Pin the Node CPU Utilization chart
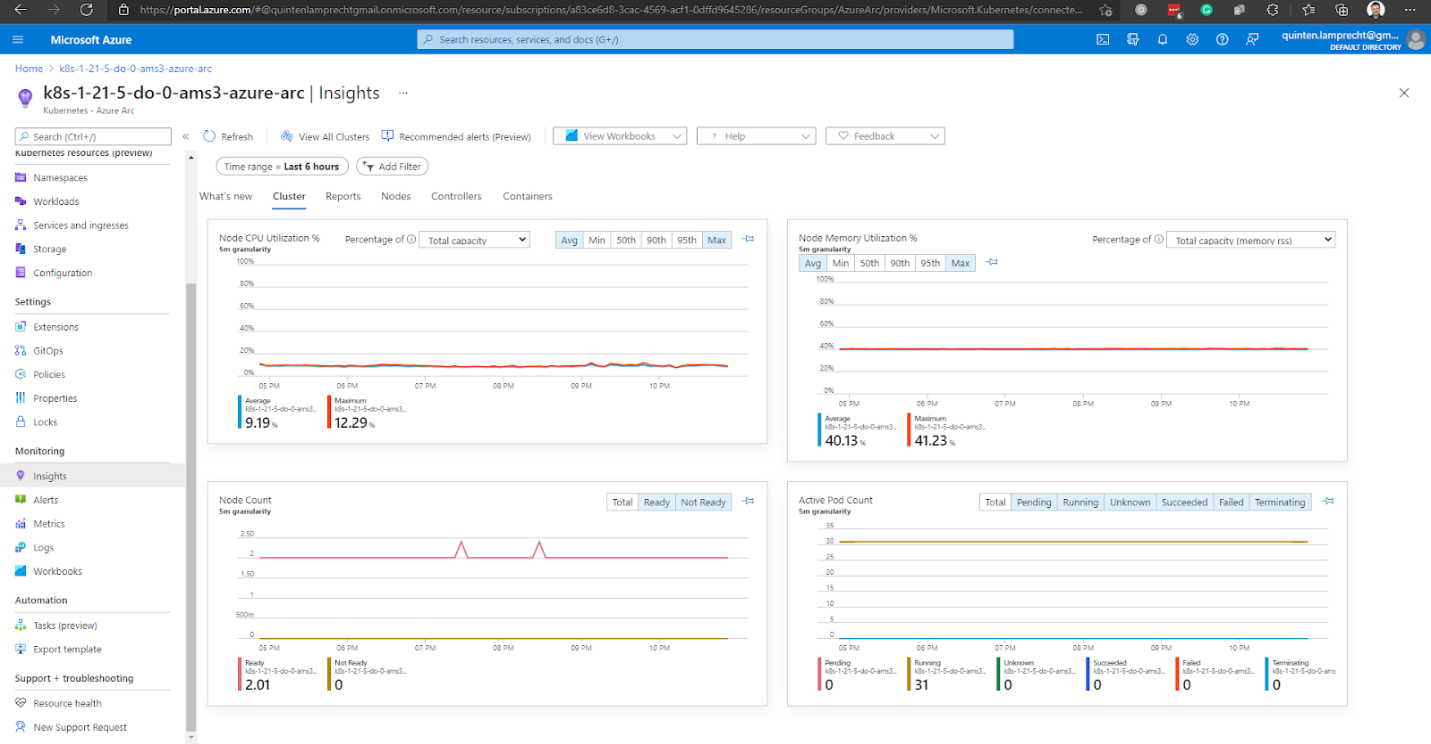Image resolution: width=1431 pixels, height=744 pixels. click(748, 240)
